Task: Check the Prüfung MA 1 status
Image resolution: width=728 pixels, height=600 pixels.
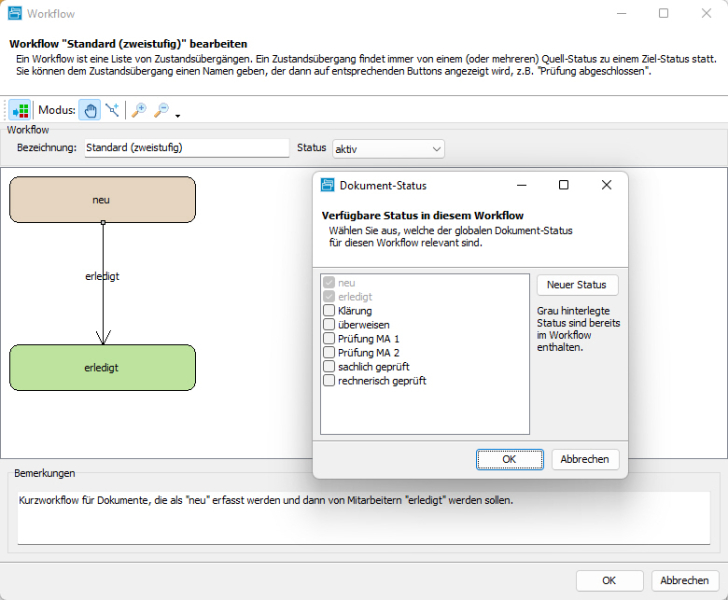Action: pos(329,338)
